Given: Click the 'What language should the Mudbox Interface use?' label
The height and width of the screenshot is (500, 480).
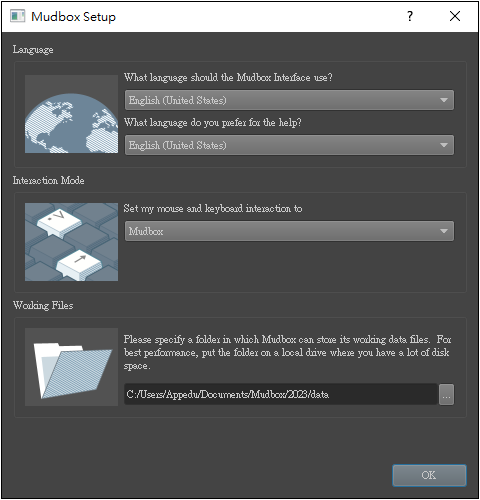Looking at the screenshot, I should 228,78.
